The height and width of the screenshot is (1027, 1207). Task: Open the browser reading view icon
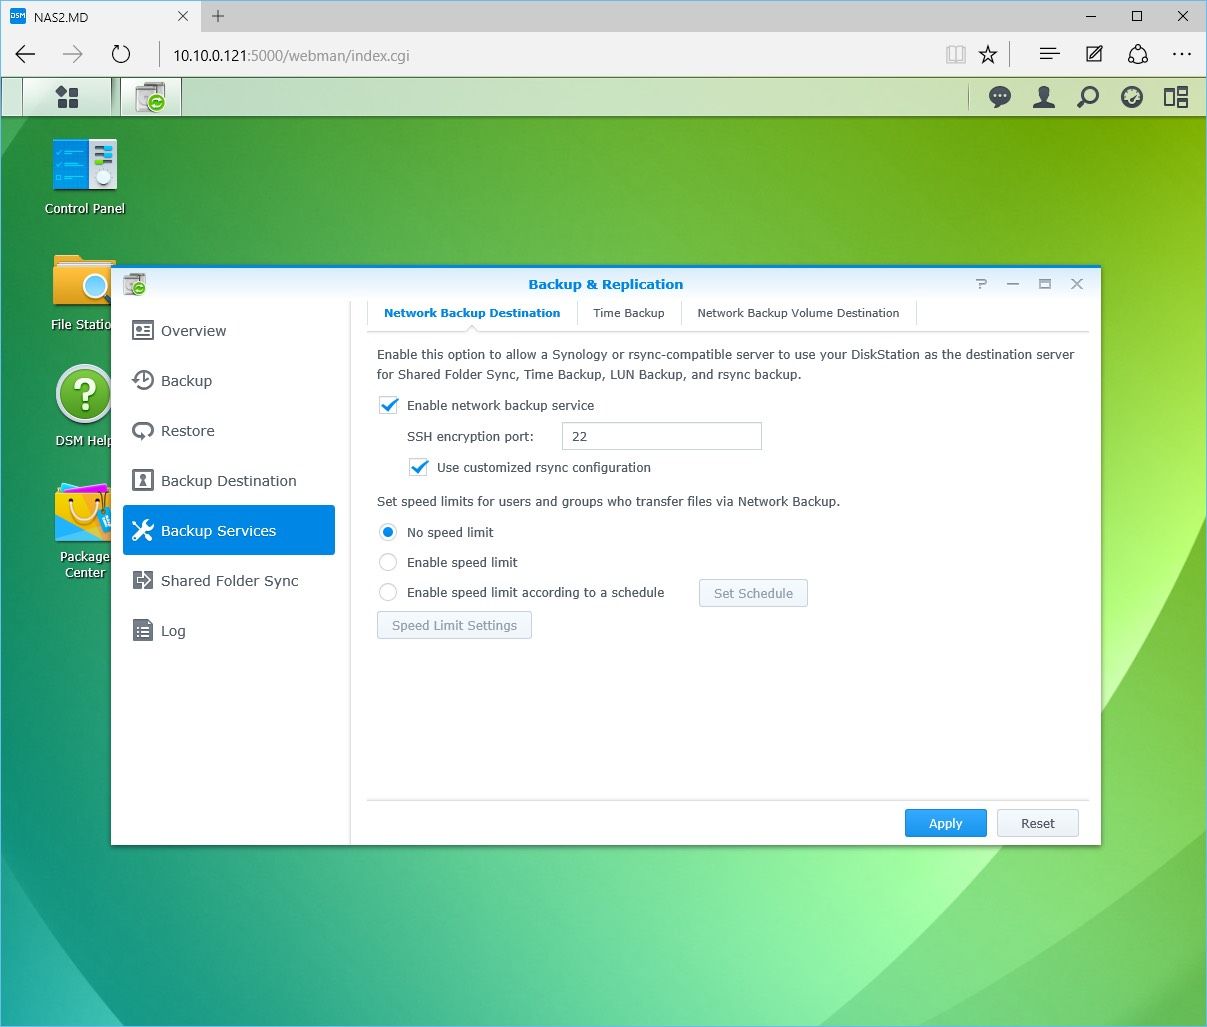[956, 55]
